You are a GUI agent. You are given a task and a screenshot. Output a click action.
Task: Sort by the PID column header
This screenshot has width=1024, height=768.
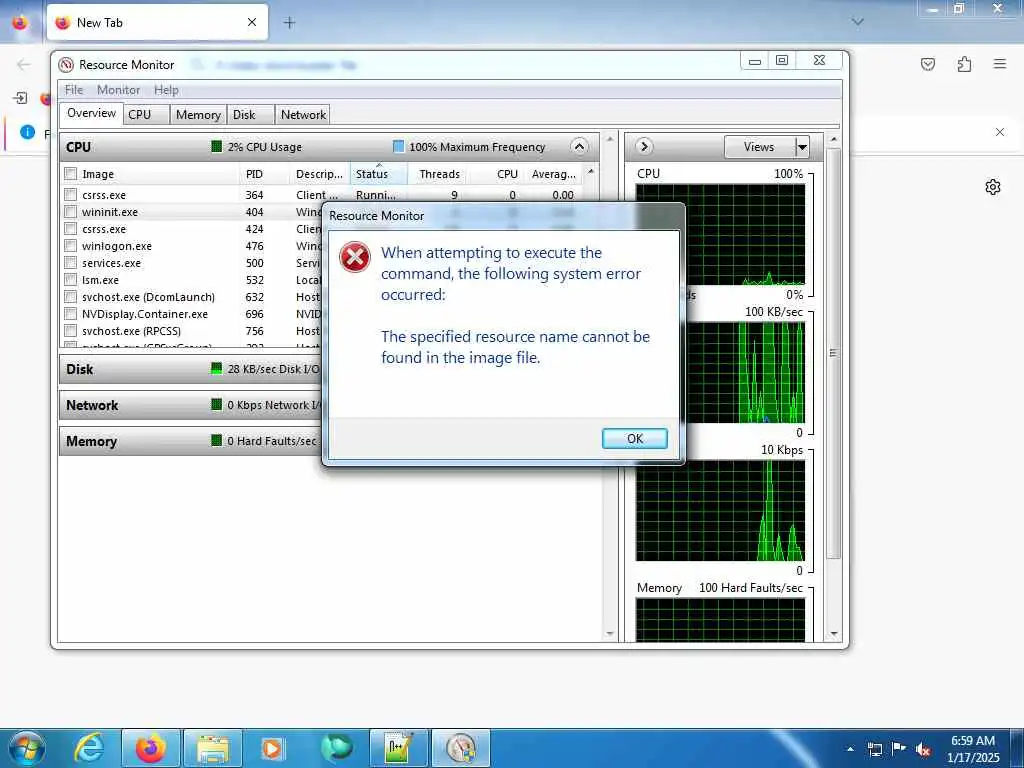(x=264, y=174)
